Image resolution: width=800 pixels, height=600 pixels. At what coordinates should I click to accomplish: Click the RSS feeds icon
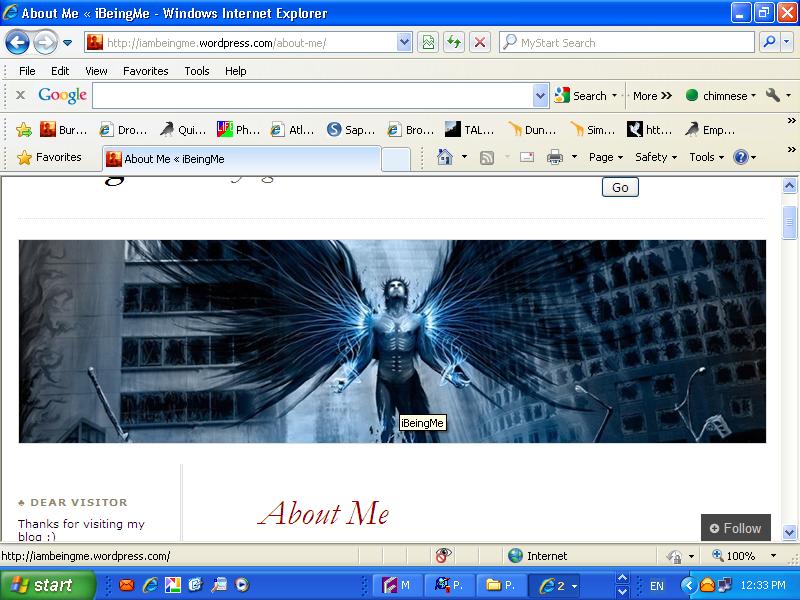click(x=487, y=158)
